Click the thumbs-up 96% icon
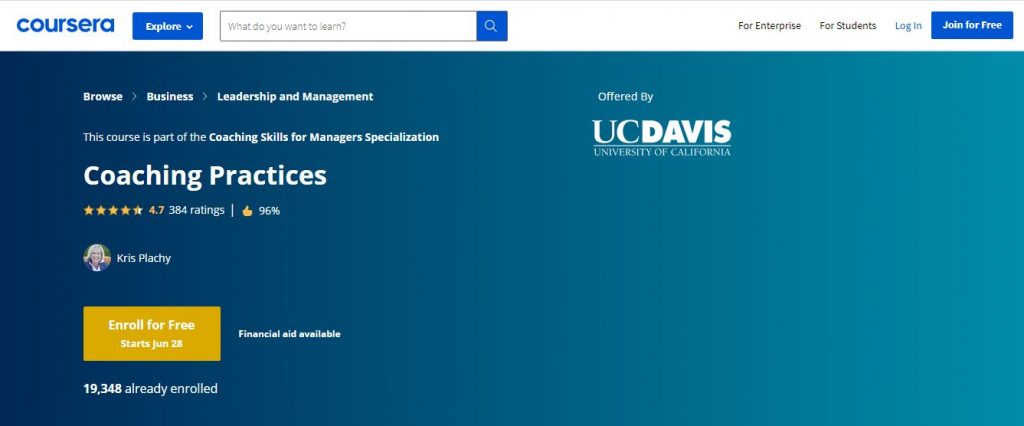Screen dimensions: 1024x426 pyautogui.click(x=247, y=211)
